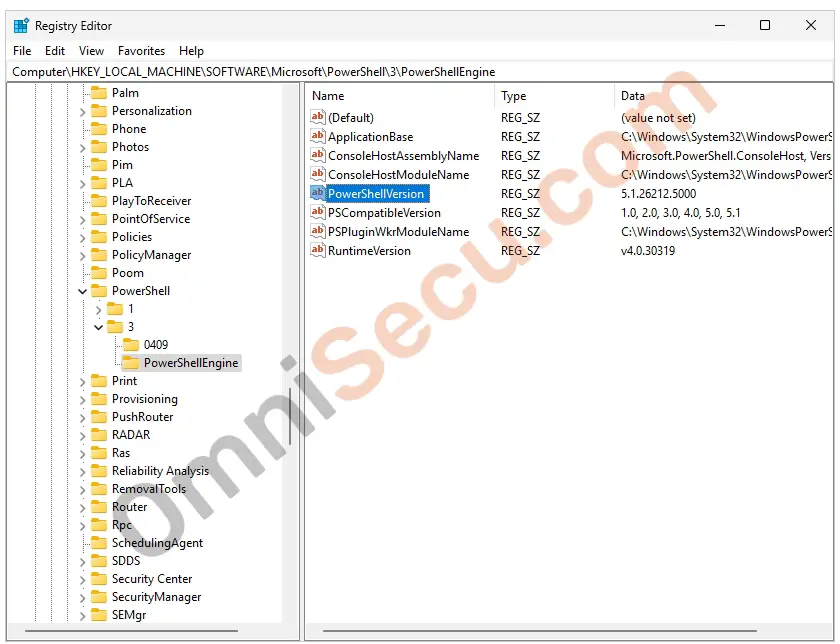This screenshot has height=644, width=840.
Task: Expand the Policies key
Action: 82,238
